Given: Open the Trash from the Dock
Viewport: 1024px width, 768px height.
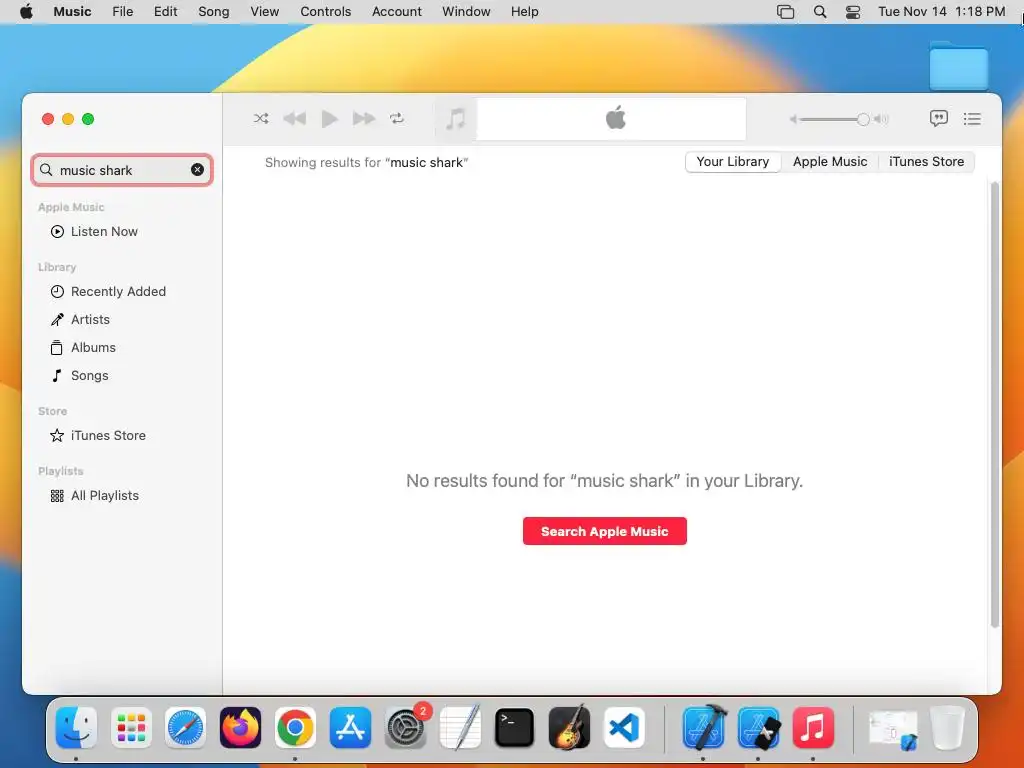Looking at the screenshot, I should click(x=948, y=728).
